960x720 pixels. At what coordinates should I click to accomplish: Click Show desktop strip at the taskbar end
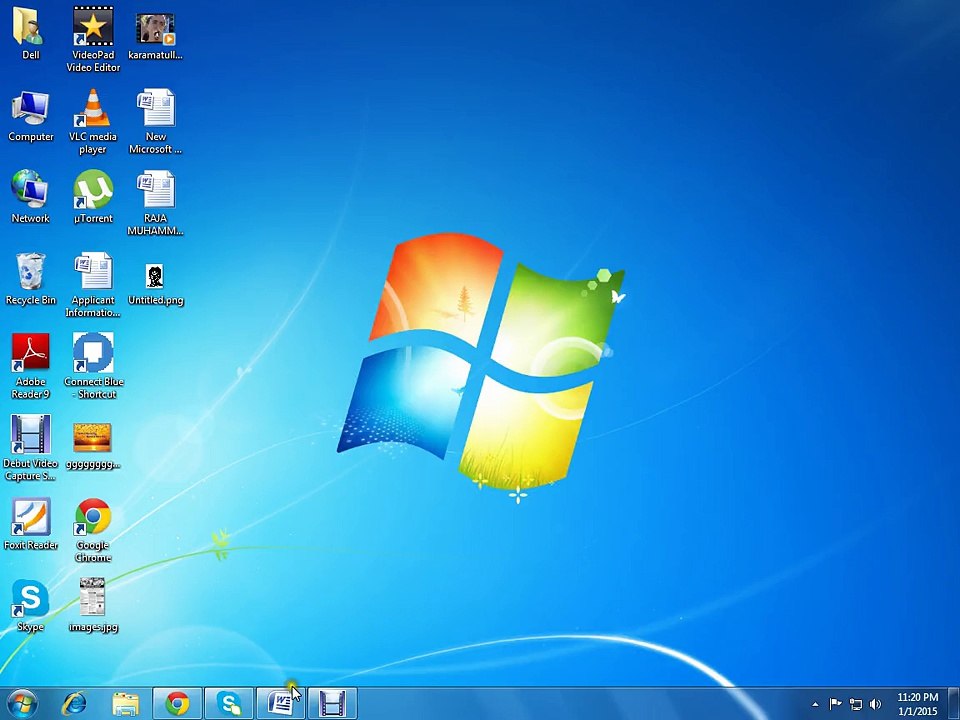(x=954, y=704)
